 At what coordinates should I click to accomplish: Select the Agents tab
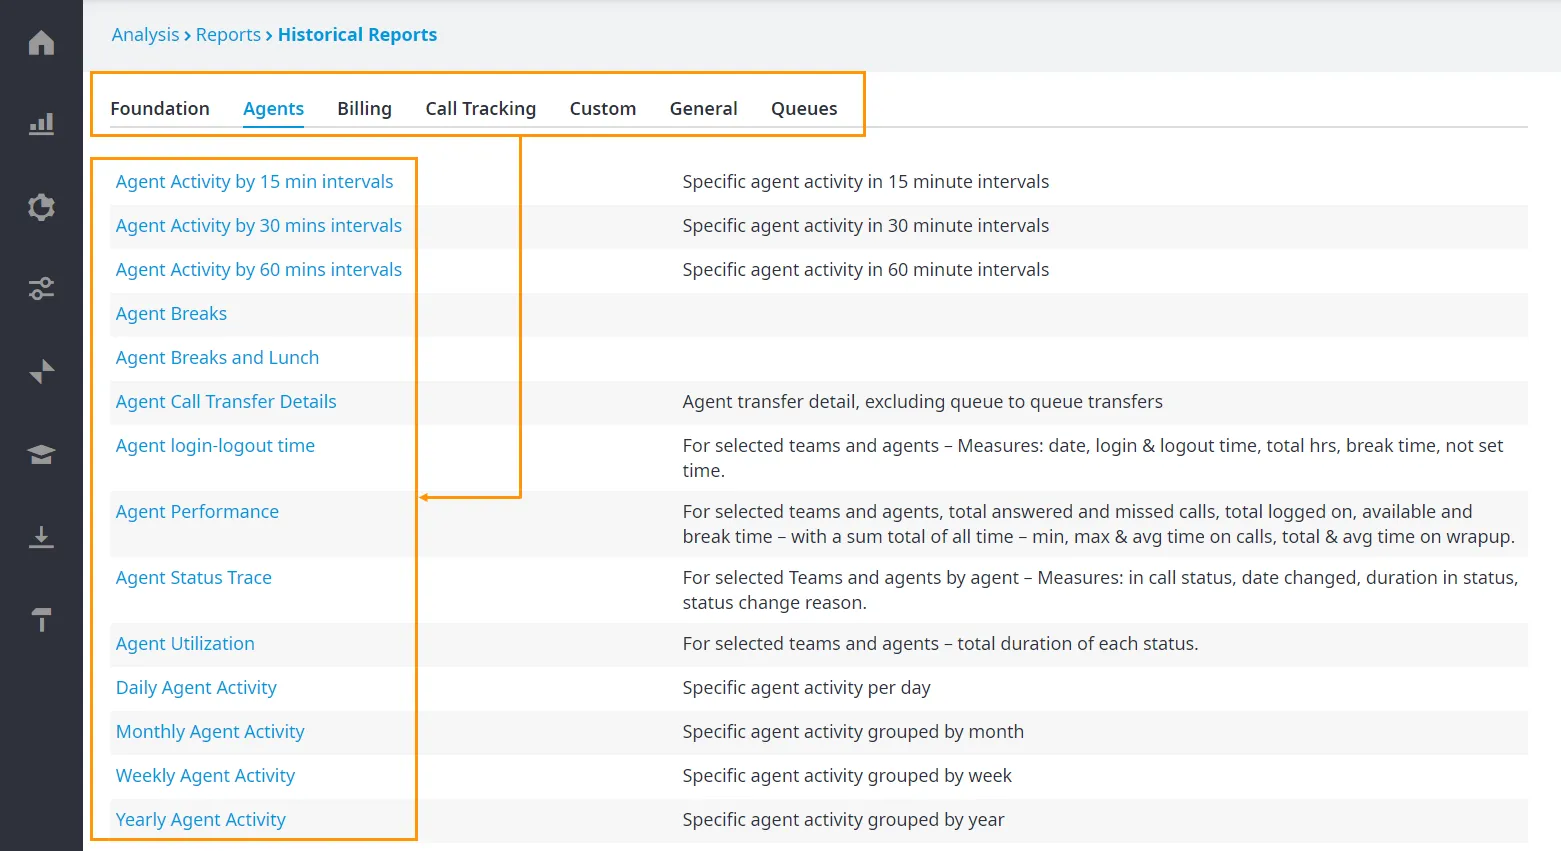pyautogui.click(x=273, y=109)
